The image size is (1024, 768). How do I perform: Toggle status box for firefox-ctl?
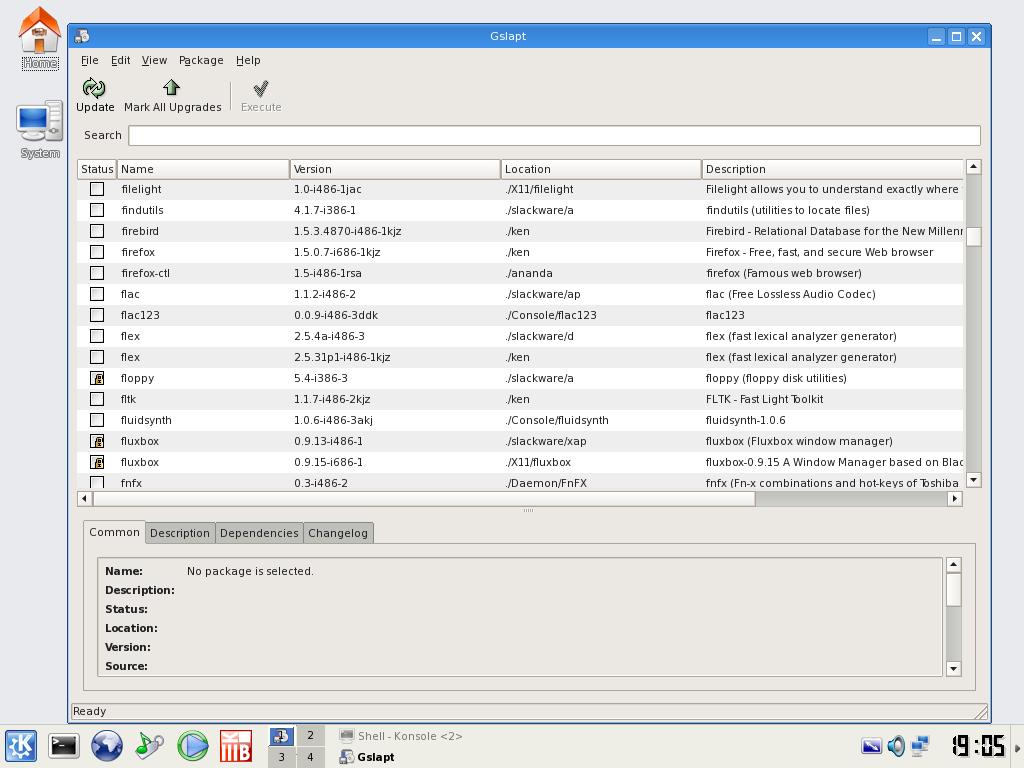pyautogui.click(x=97, y=273)
